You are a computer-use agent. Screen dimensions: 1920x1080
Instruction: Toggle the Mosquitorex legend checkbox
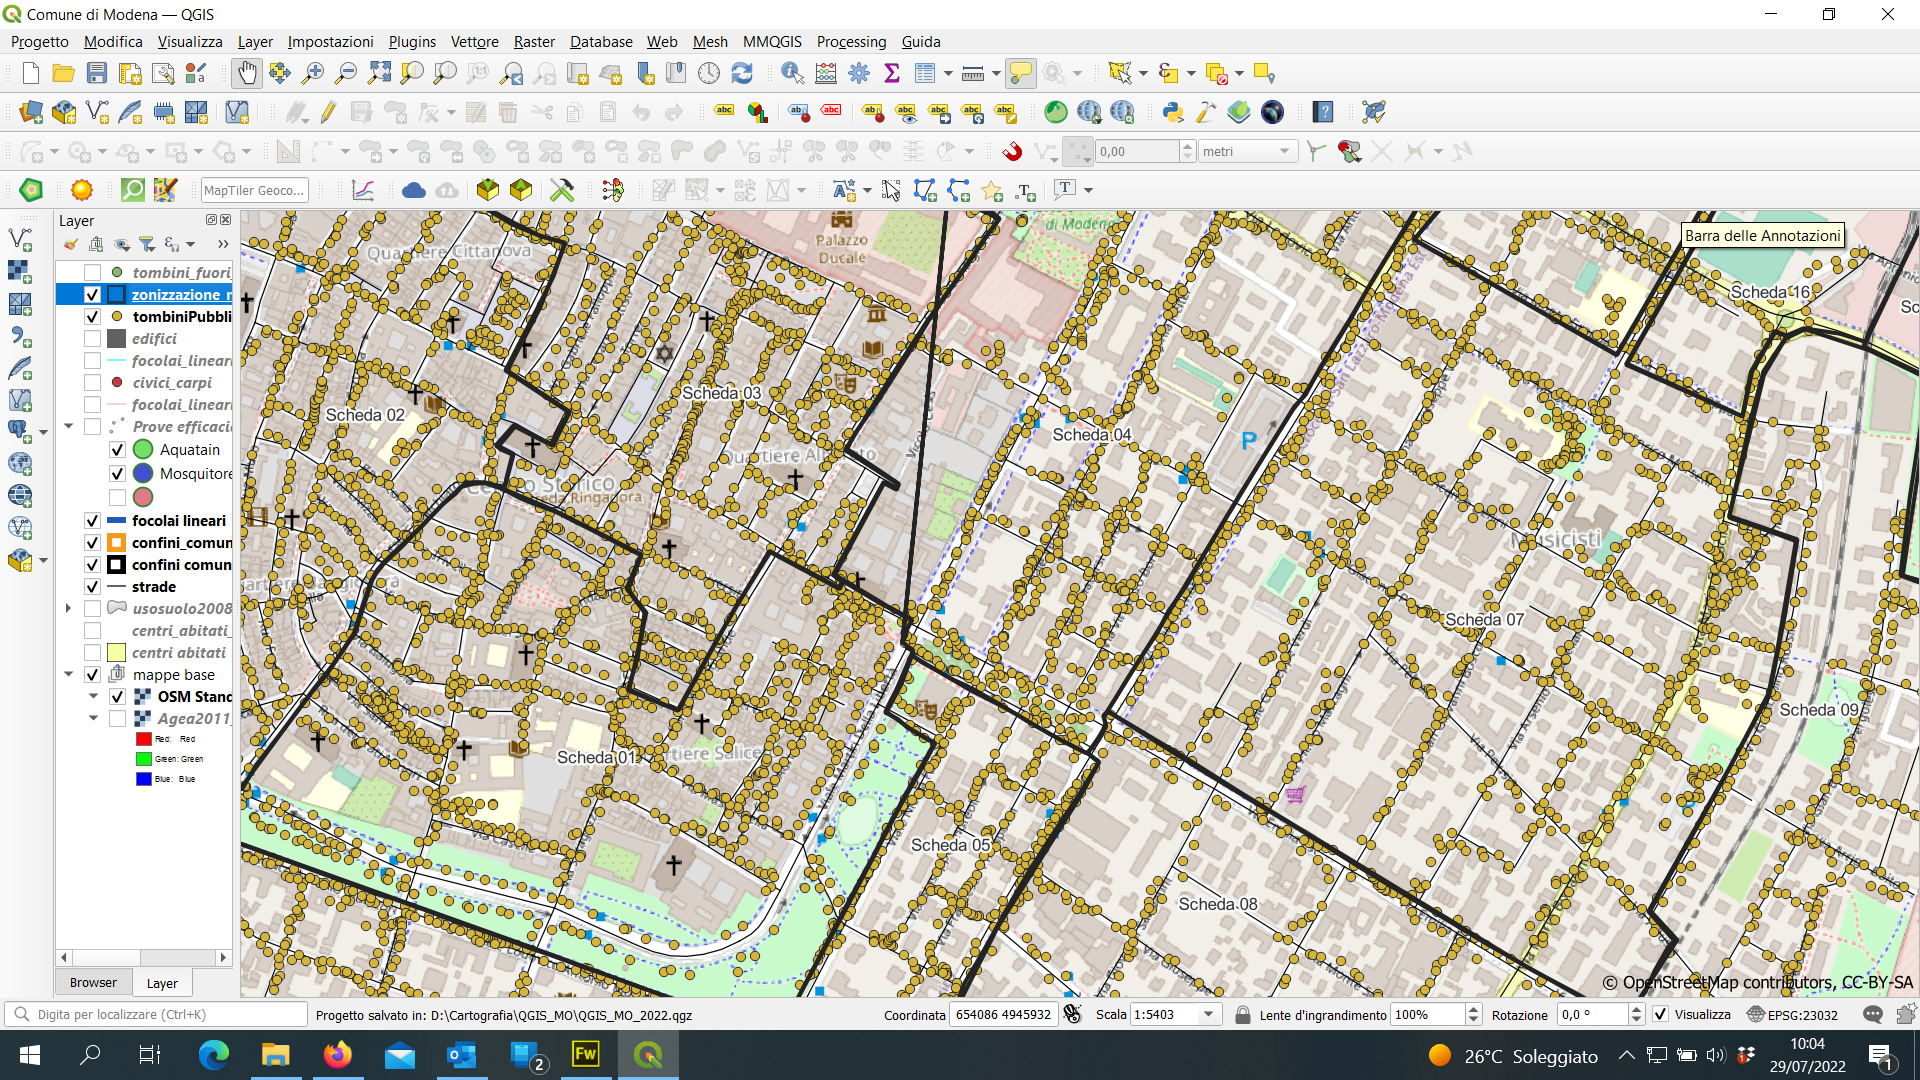tap(117, 474)
